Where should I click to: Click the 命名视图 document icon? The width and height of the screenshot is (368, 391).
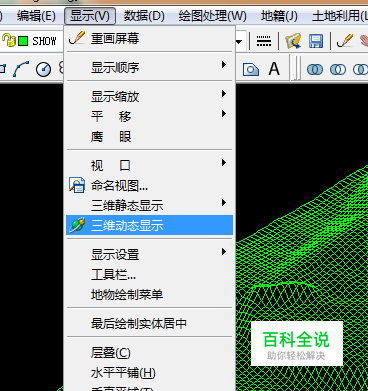click(x=77, y=185)
